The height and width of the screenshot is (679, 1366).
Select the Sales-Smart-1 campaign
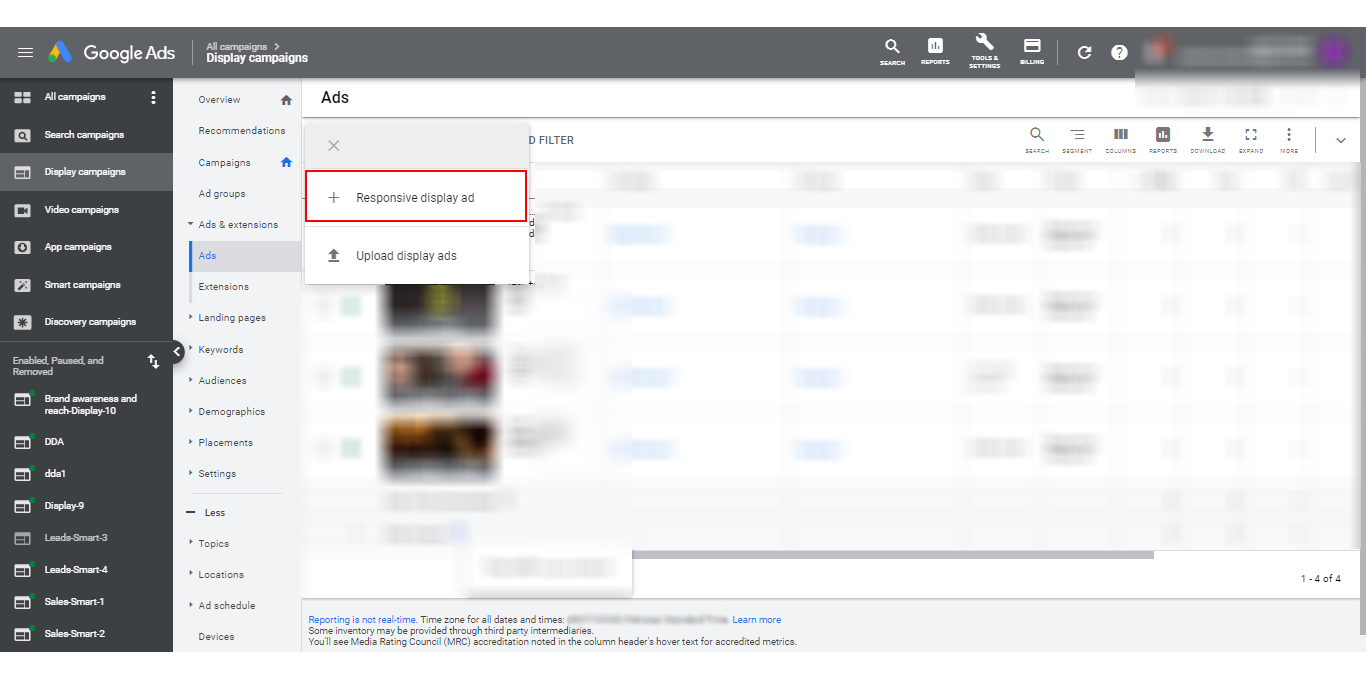pyautogui.click(x=74, y=602)
